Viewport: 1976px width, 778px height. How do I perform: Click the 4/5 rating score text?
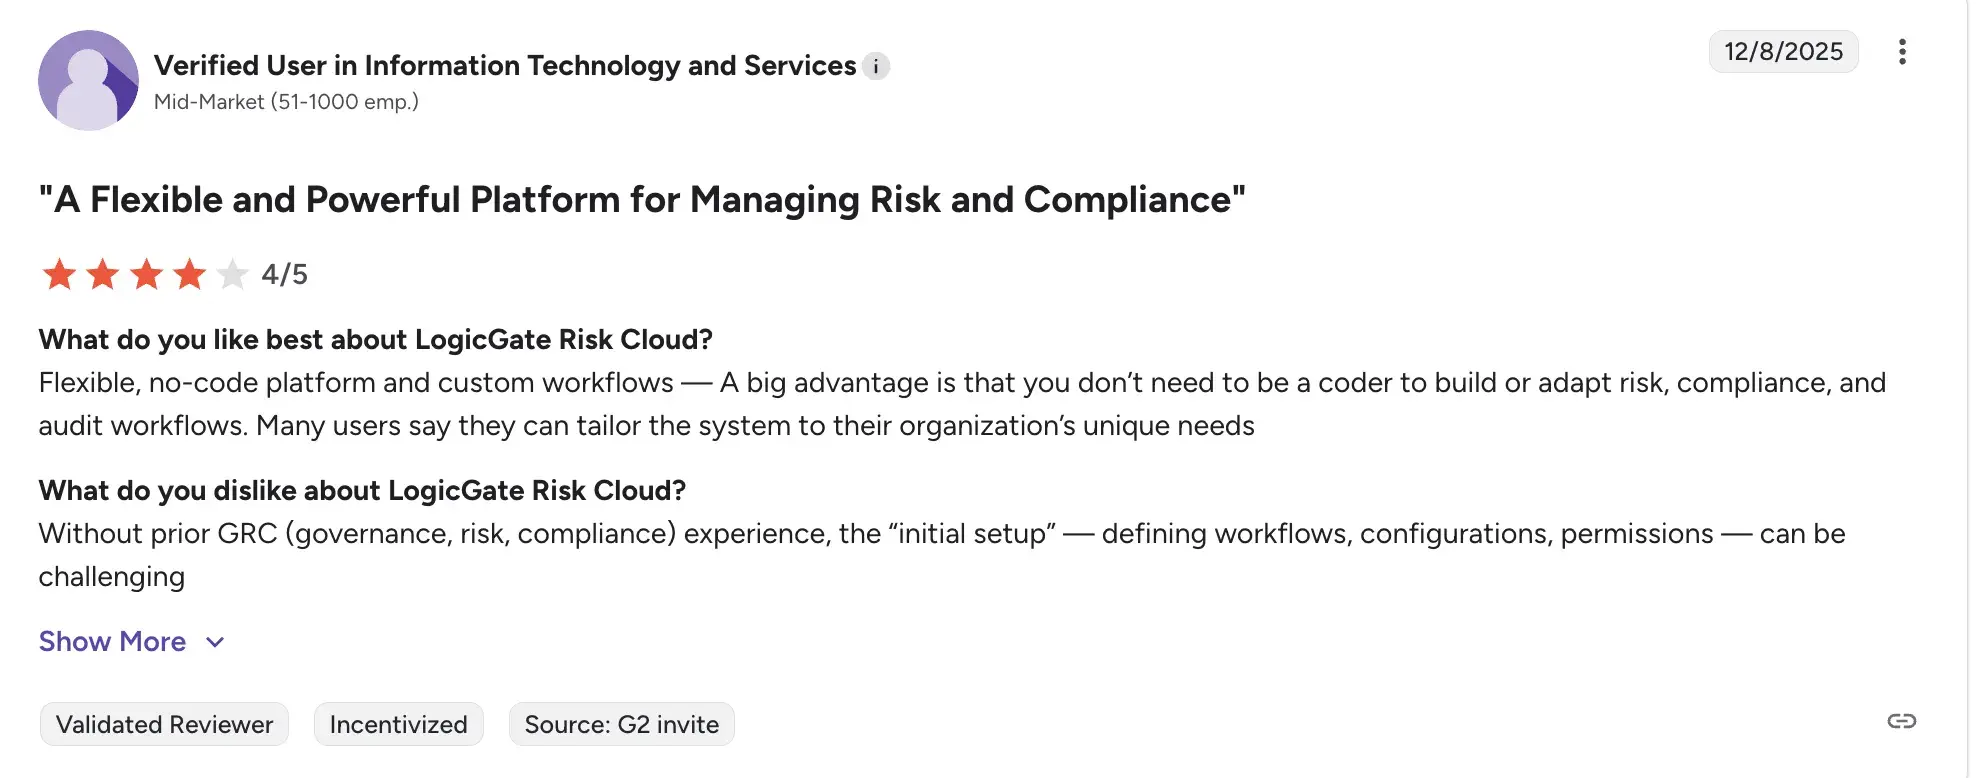[285, 274]
